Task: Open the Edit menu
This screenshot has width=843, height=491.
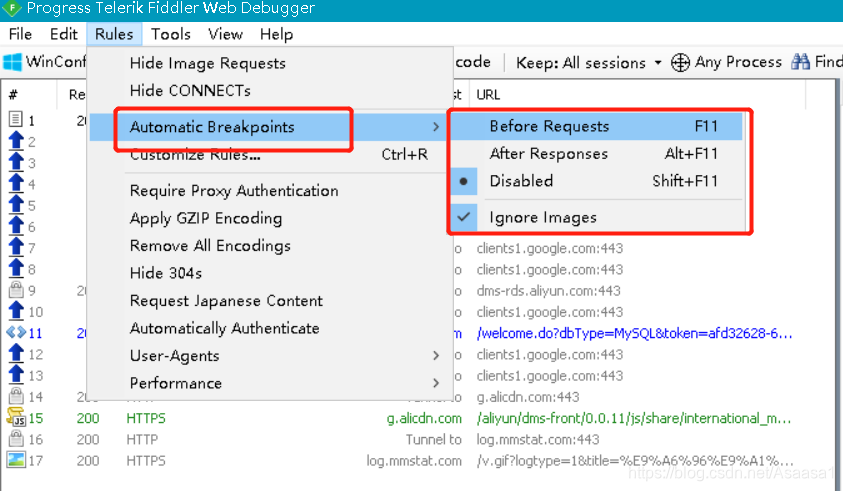Action: click(x=63, y=34)
